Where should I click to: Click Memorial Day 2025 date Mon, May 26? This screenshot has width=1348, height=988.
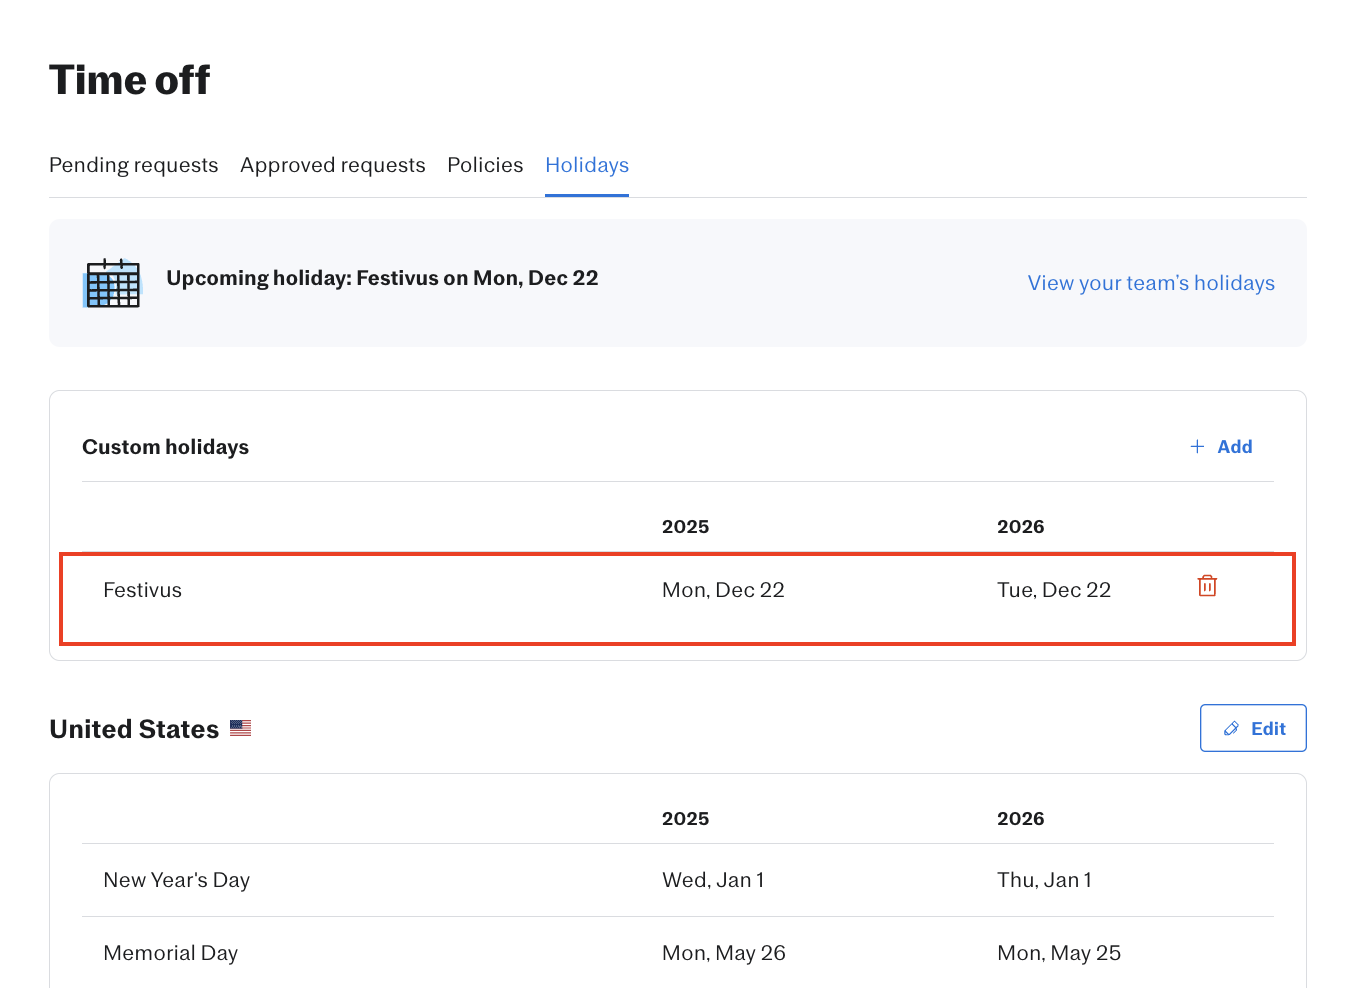724,953
